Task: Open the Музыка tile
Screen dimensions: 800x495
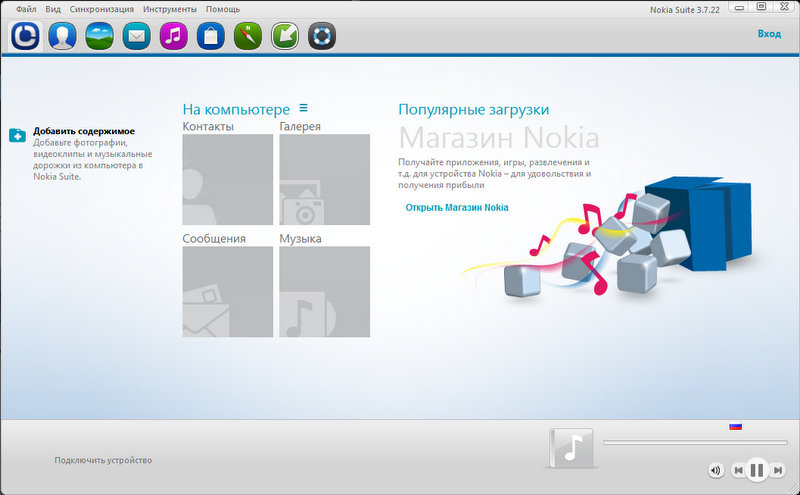Action: tap(324, 291)
